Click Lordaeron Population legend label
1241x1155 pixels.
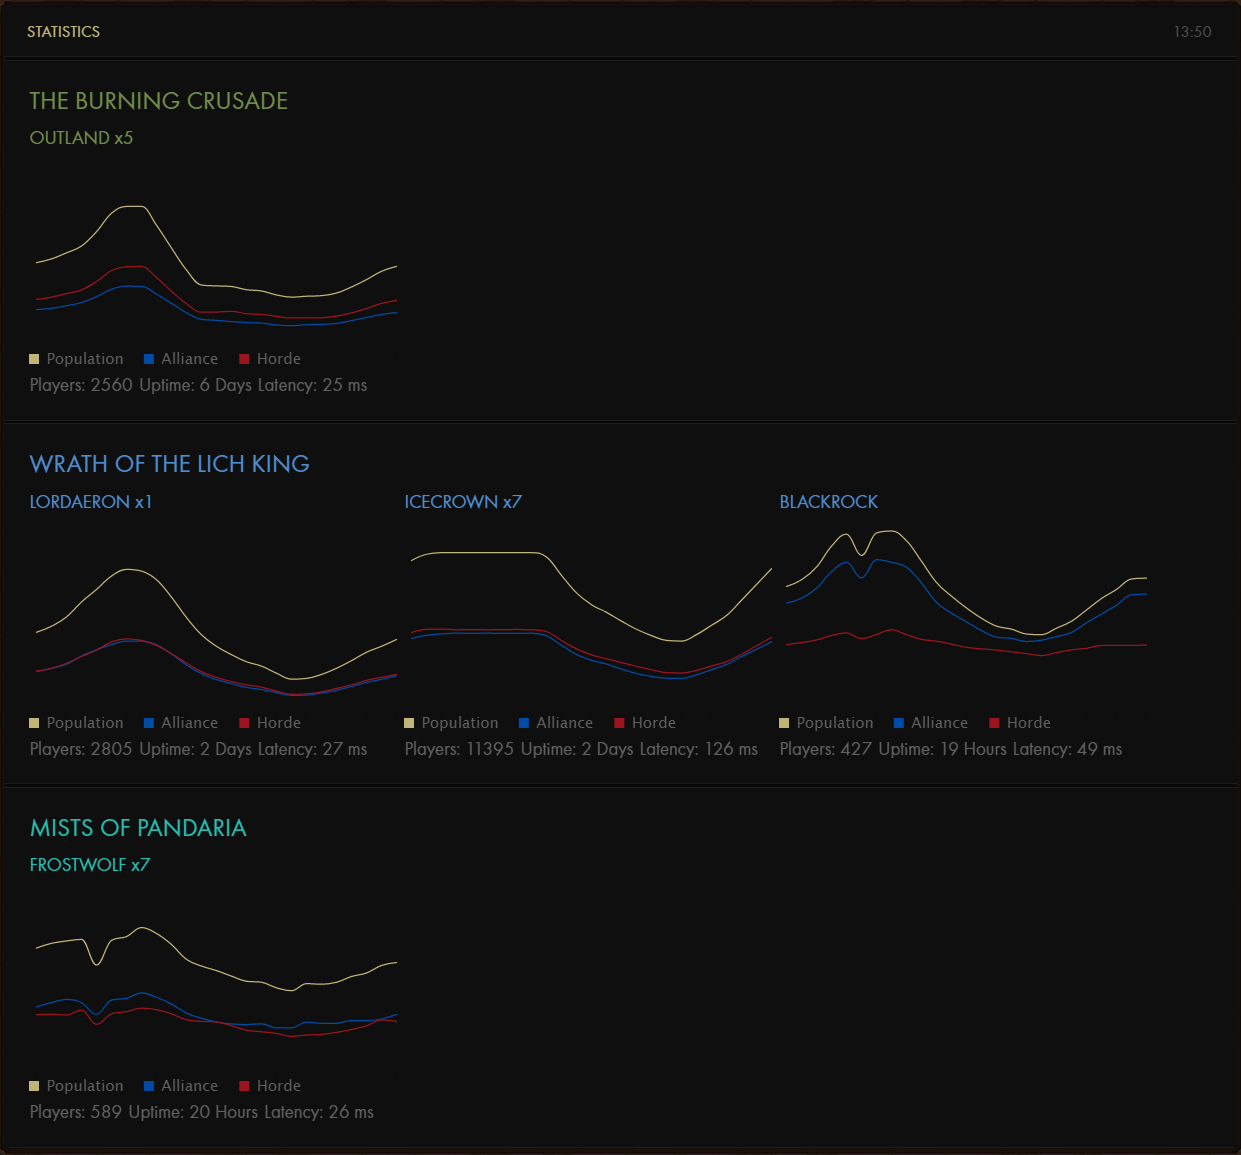pos(85,723)
